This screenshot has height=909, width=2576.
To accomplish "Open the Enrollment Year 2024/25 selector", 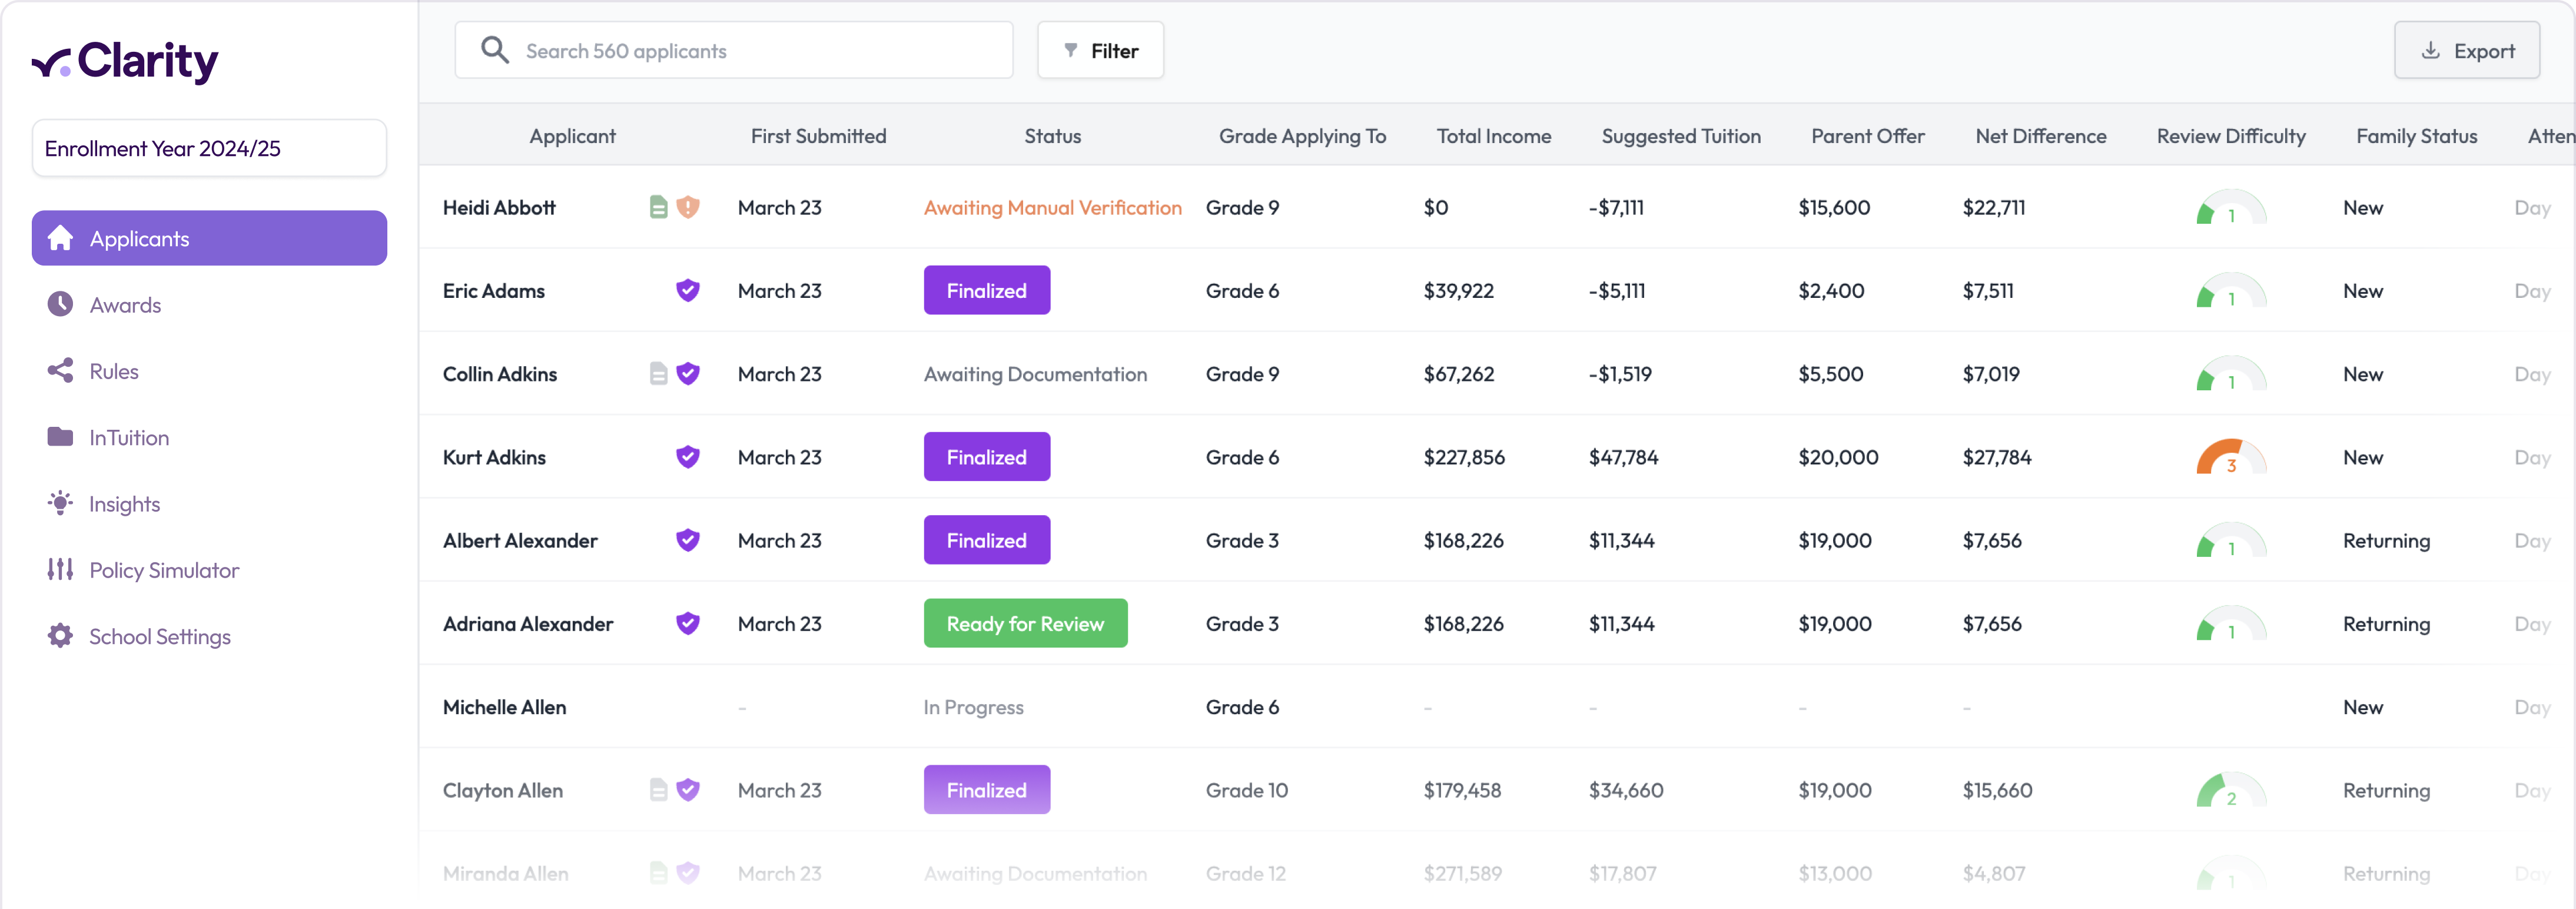I will (209, 148).
